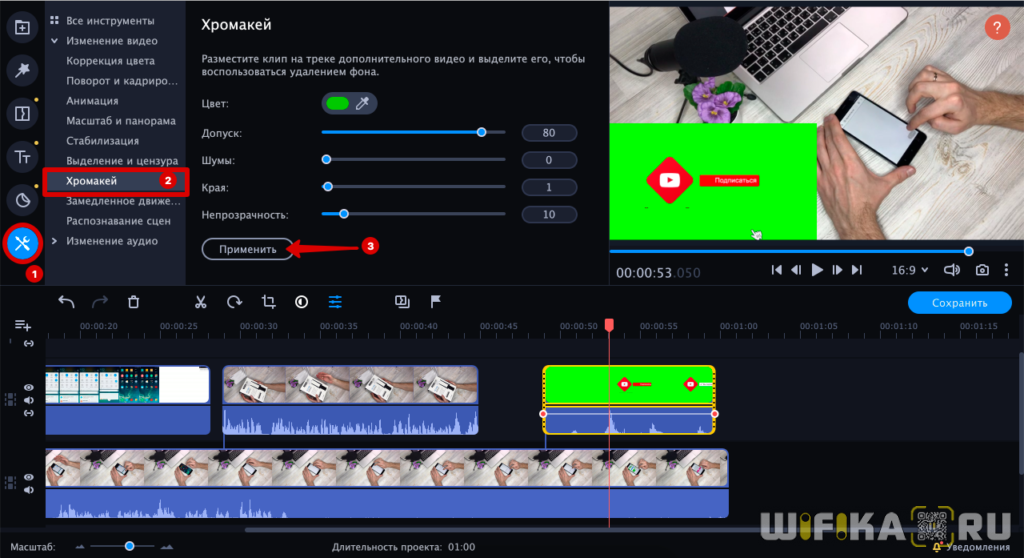This screenshot has width=1024, height=558.
Task: Take a snapshot with camera icon
Action: coord(983,270)
